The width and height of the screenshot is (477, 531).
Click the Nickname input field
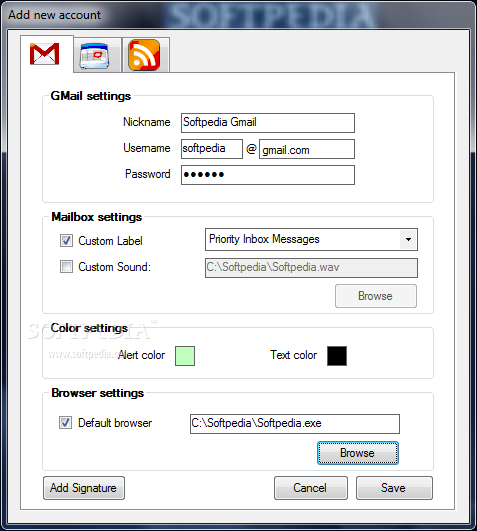pos(268,123)
